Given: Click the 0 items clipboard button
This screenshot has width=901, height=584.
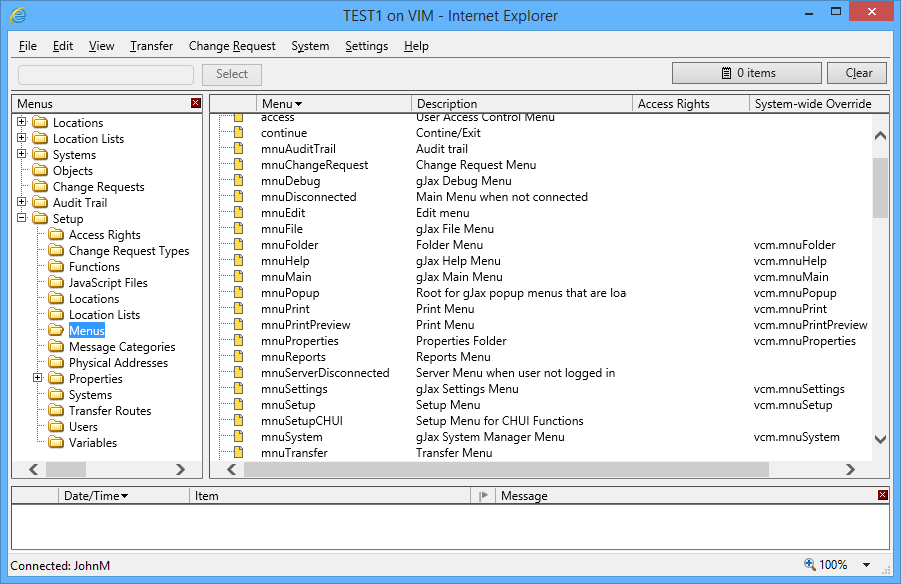Looking at the screenshot, I should point(747,73).
